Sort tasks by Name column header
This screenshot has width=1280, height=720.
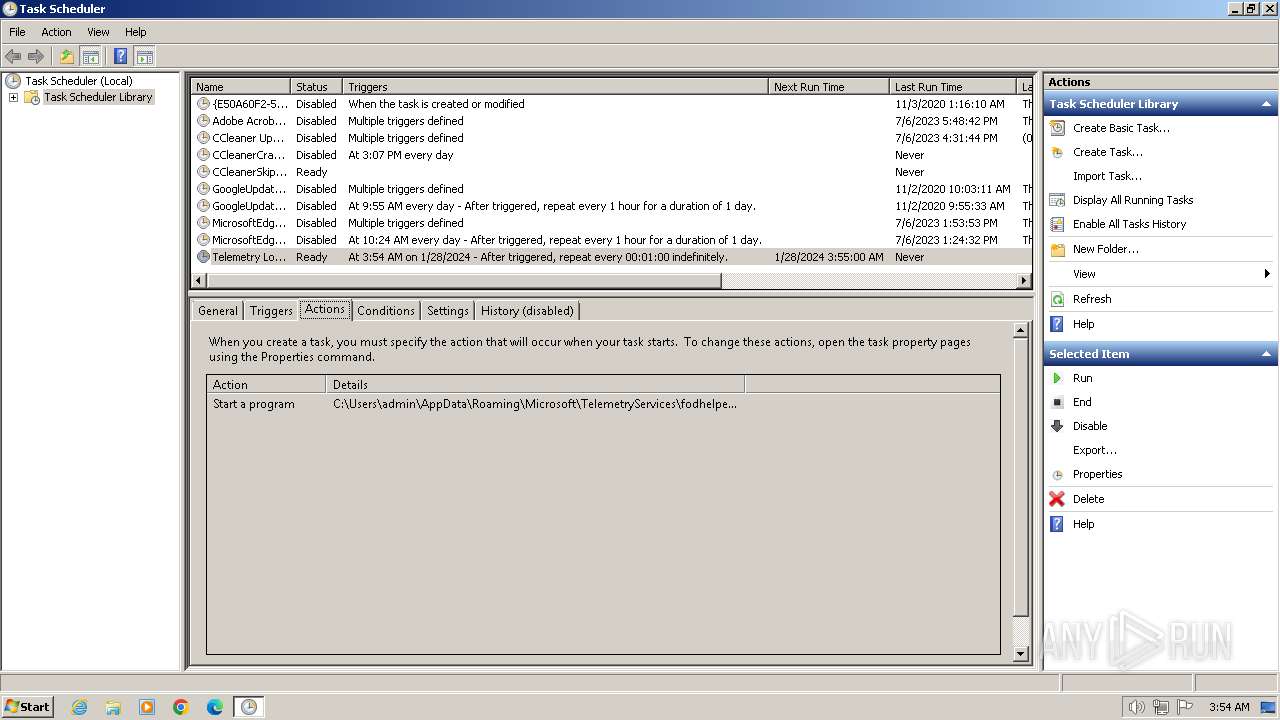coord(240,87)
